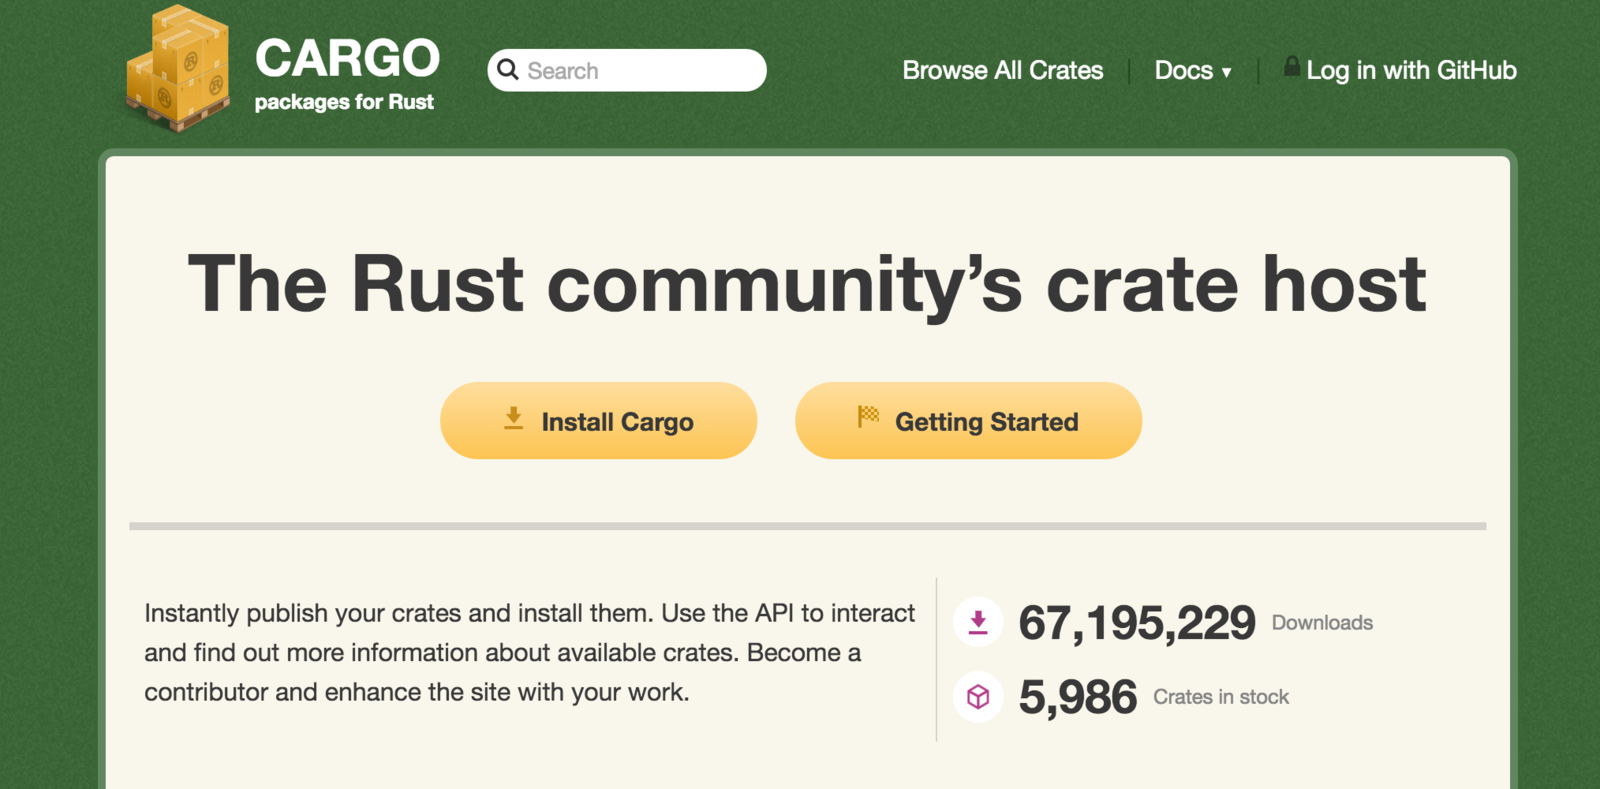Click the Install Cargo button

(598, 420)
